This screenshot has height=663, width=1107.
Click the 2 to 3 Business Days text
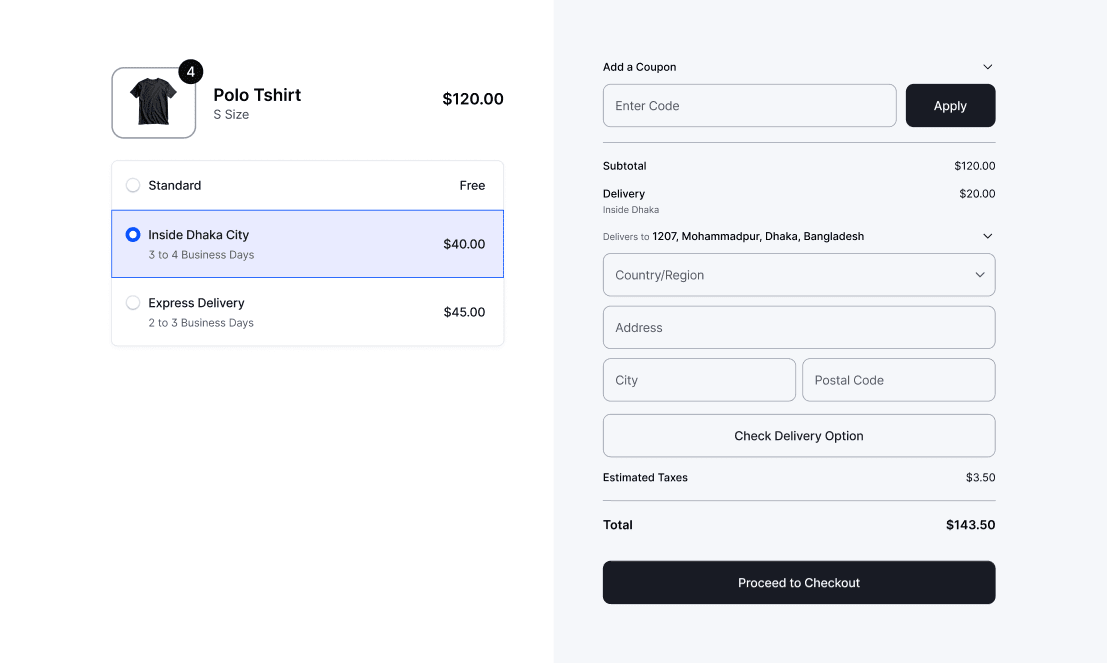201,323
